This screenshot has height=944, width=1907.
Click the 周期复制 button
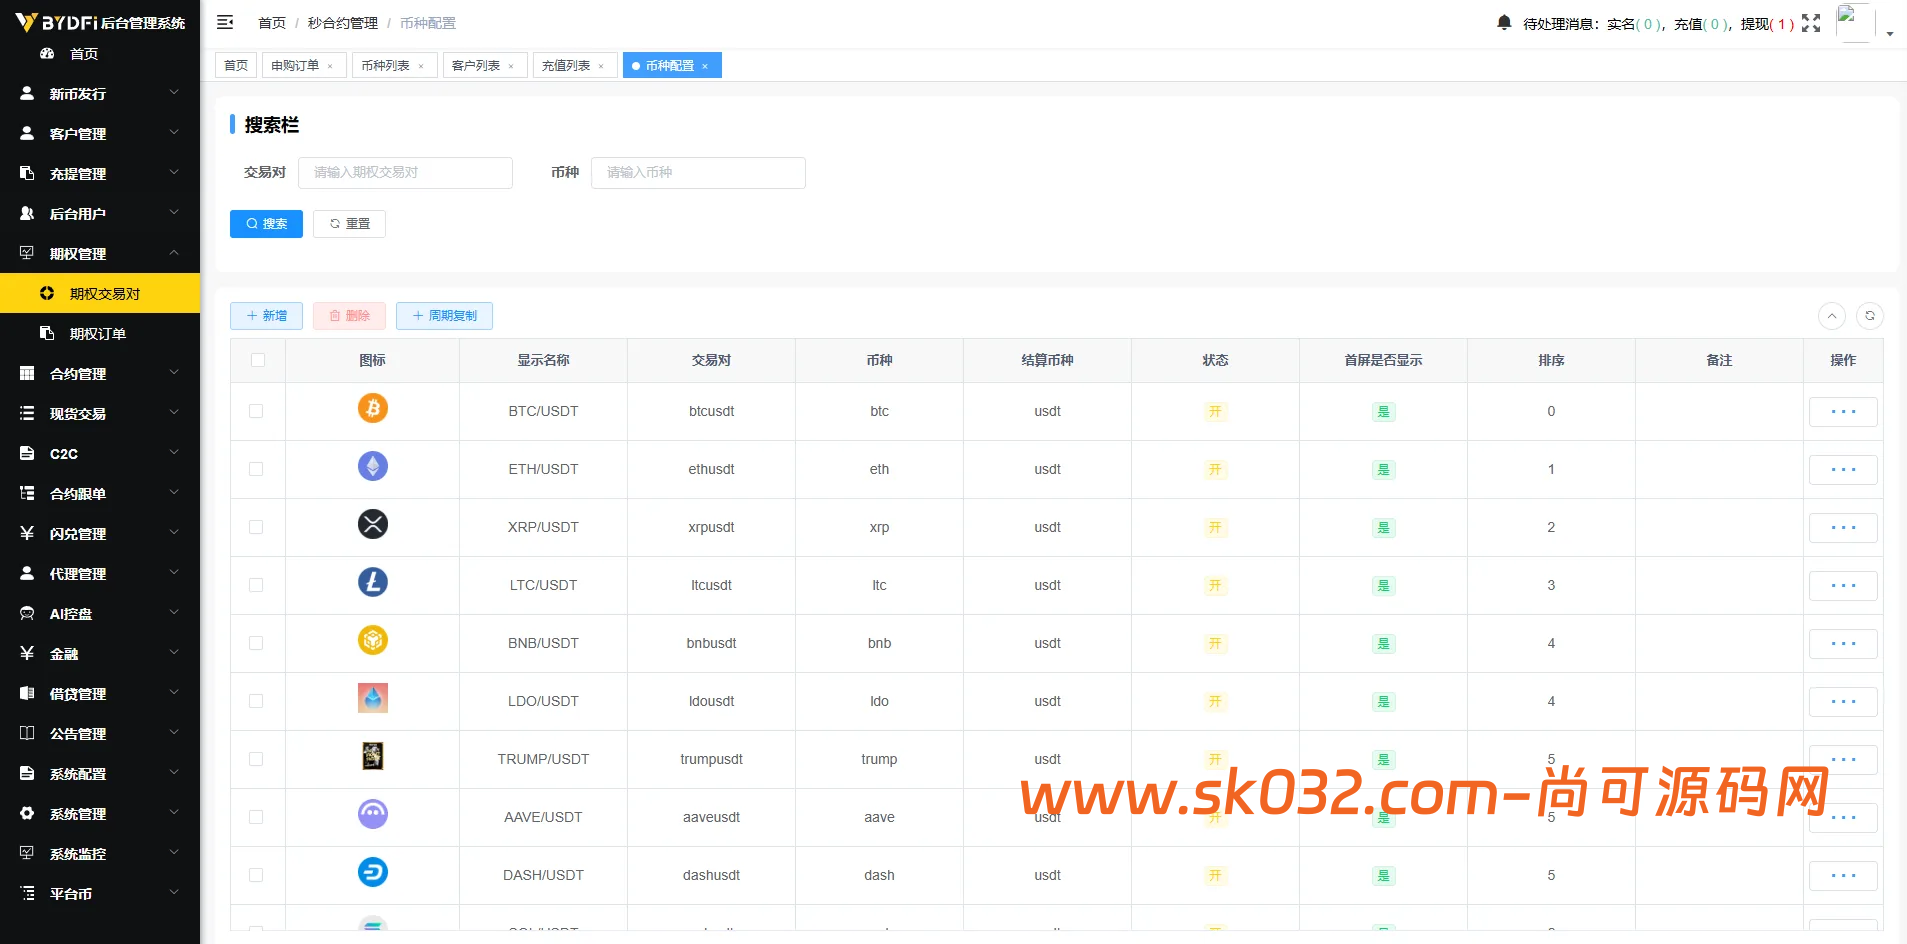coord(444,316)
